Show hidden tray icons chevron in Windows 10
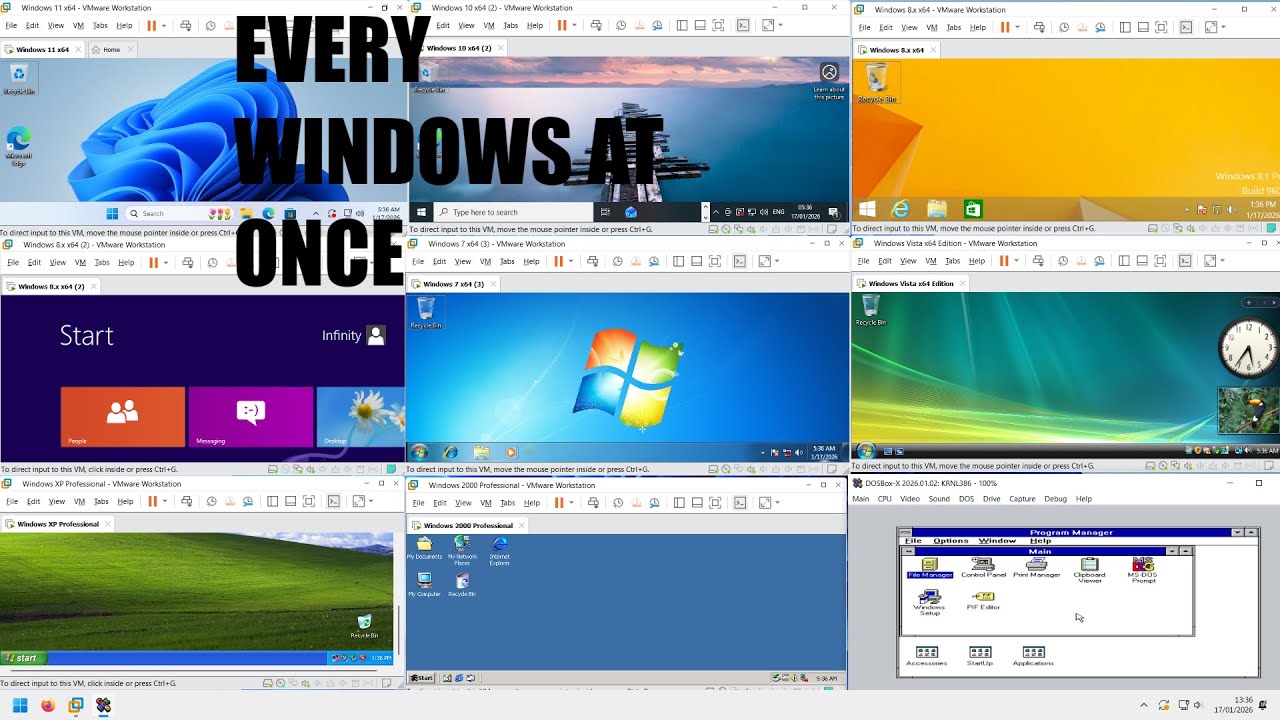The width and height of the screenshot is (1280, 720). [x=716, y=212]
